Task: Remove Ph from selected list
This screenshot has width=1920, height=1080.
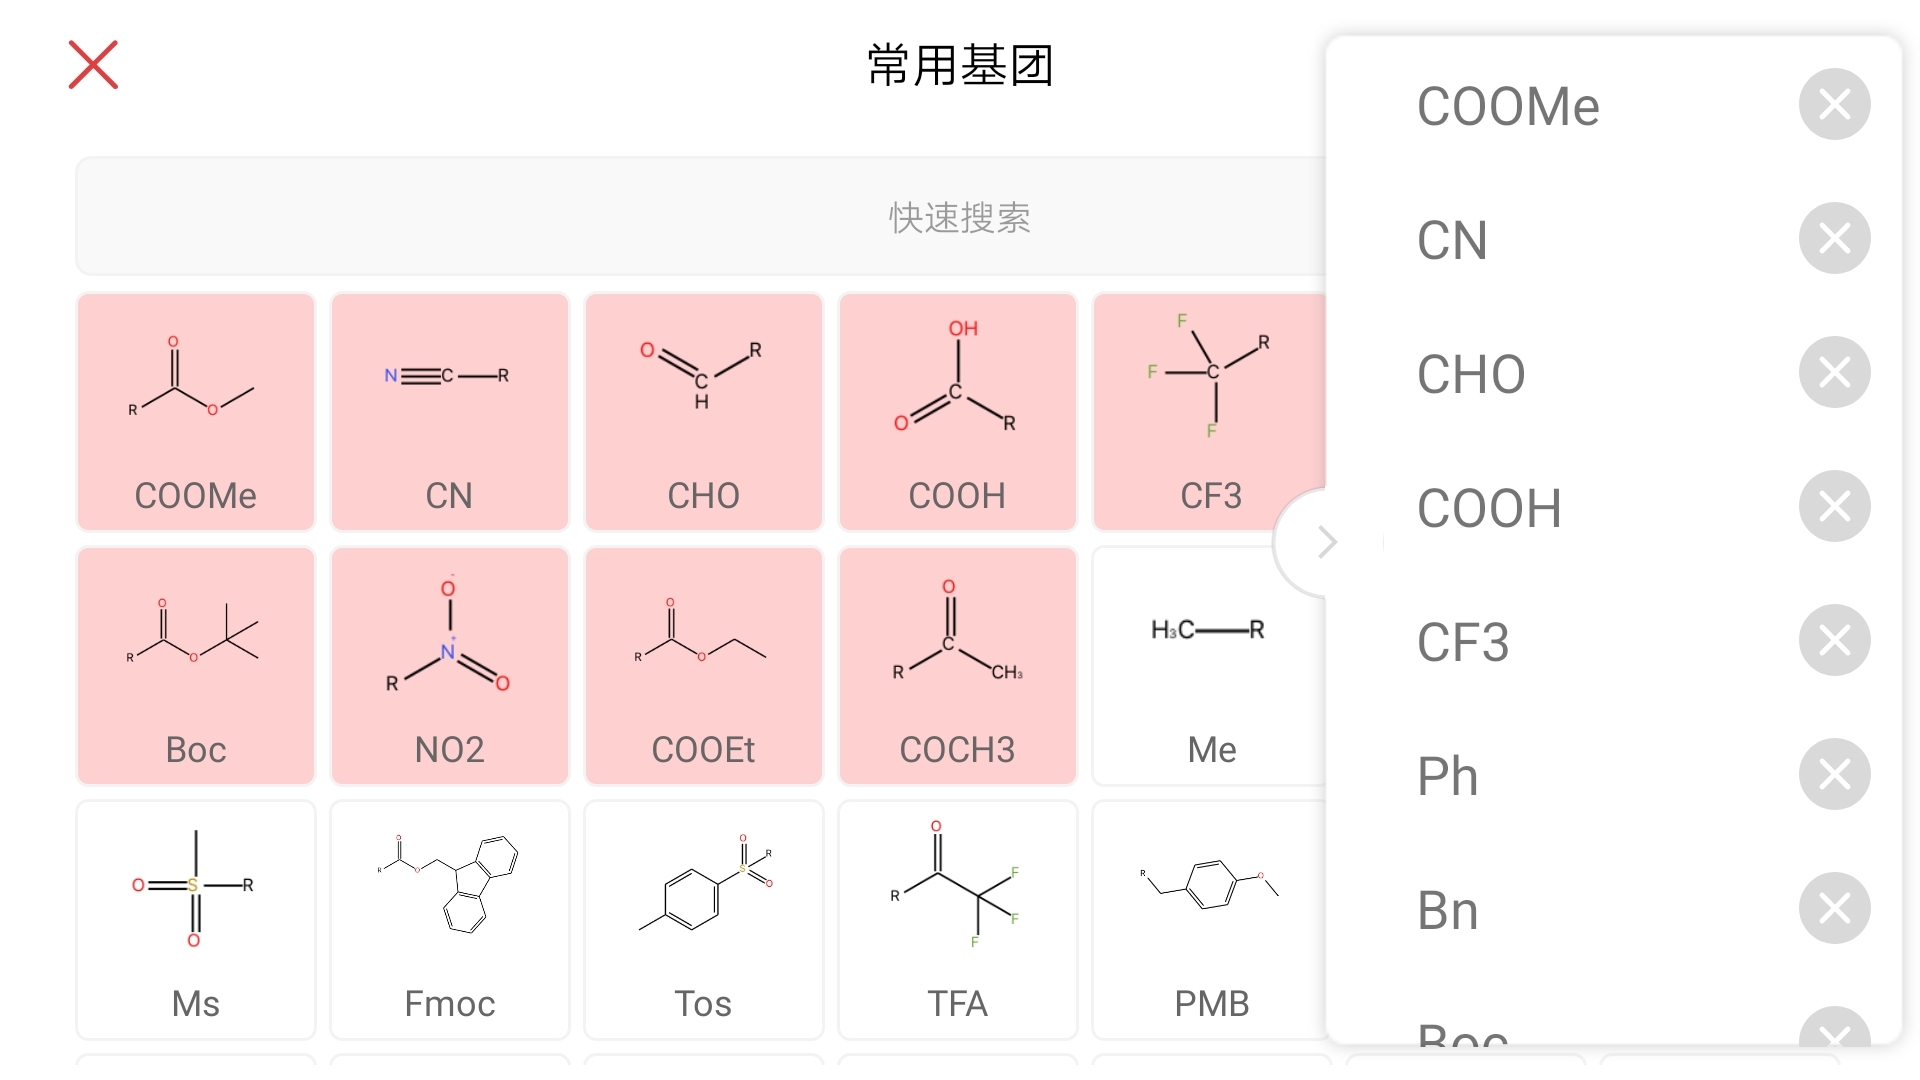Action: coord(1834,774)
